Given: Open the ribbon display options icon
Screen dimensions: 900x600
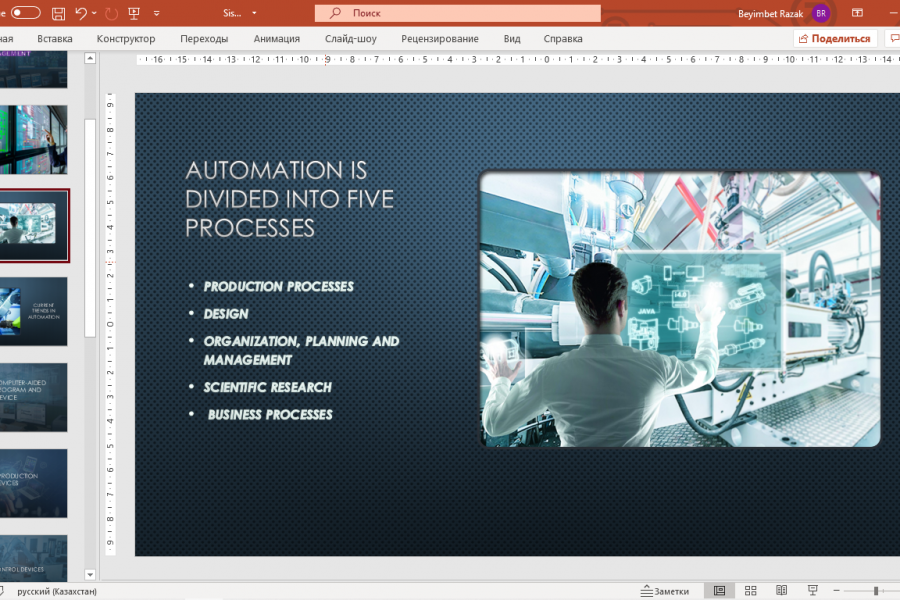Looking at the screenshot, I should click(857, 13).
